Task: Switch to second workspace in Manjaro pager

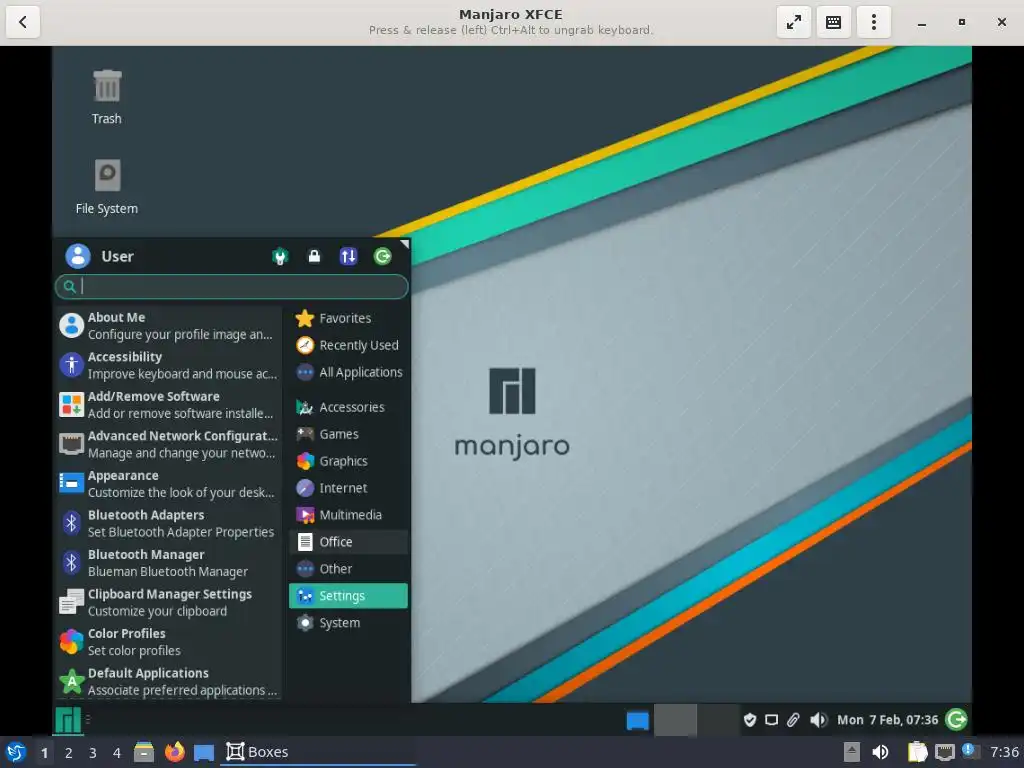Action: (718, 720)
